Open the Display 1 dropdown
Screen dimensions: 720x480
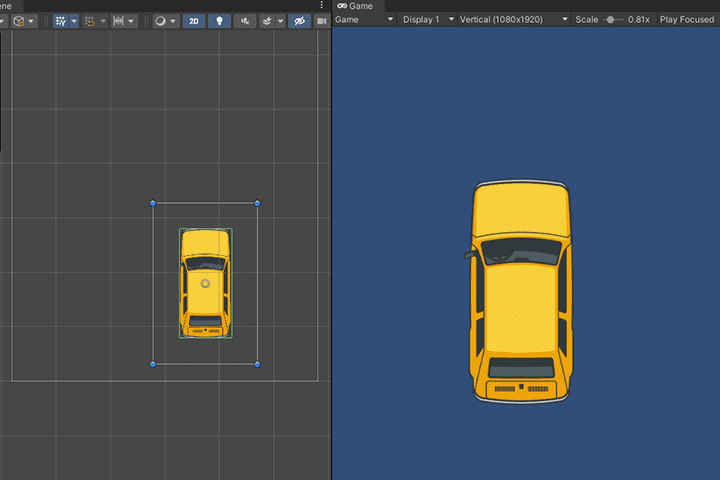(428, 20)
